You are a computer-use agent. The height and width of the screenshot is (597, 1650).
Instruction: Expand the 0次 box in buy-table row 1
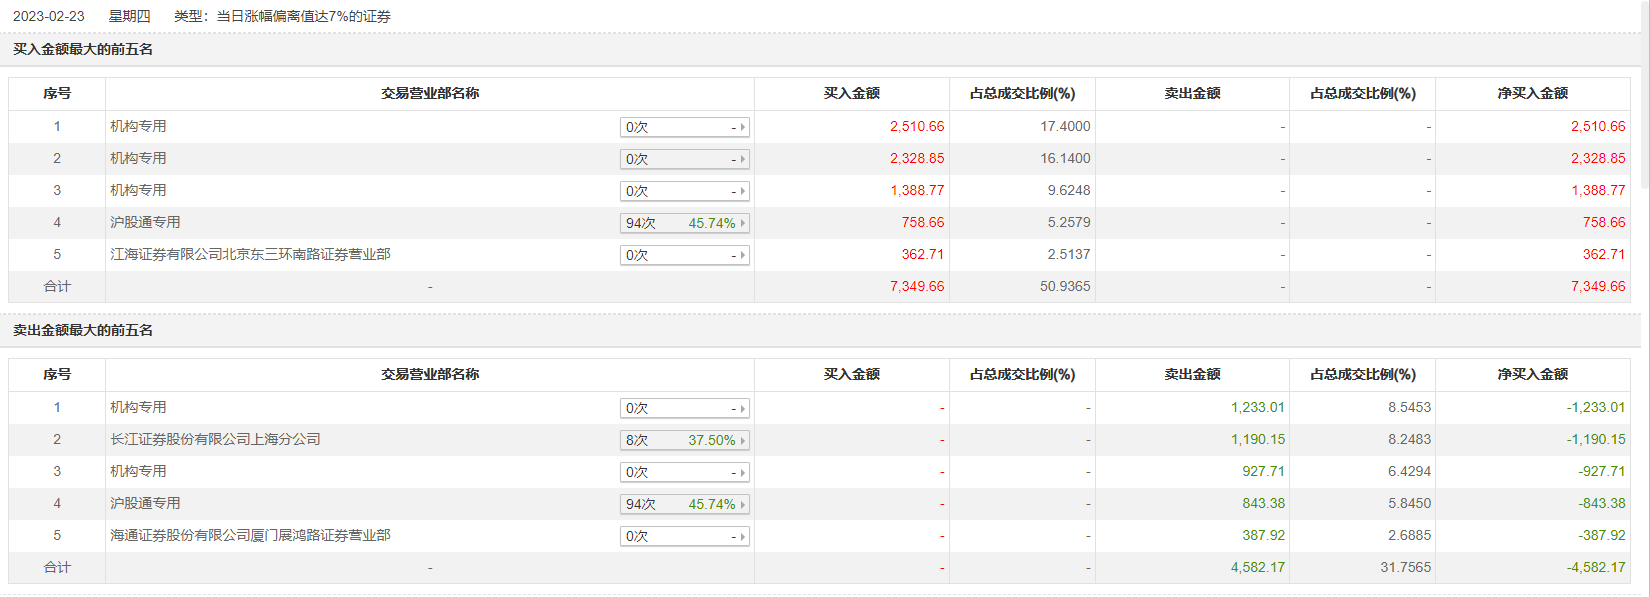684,127
